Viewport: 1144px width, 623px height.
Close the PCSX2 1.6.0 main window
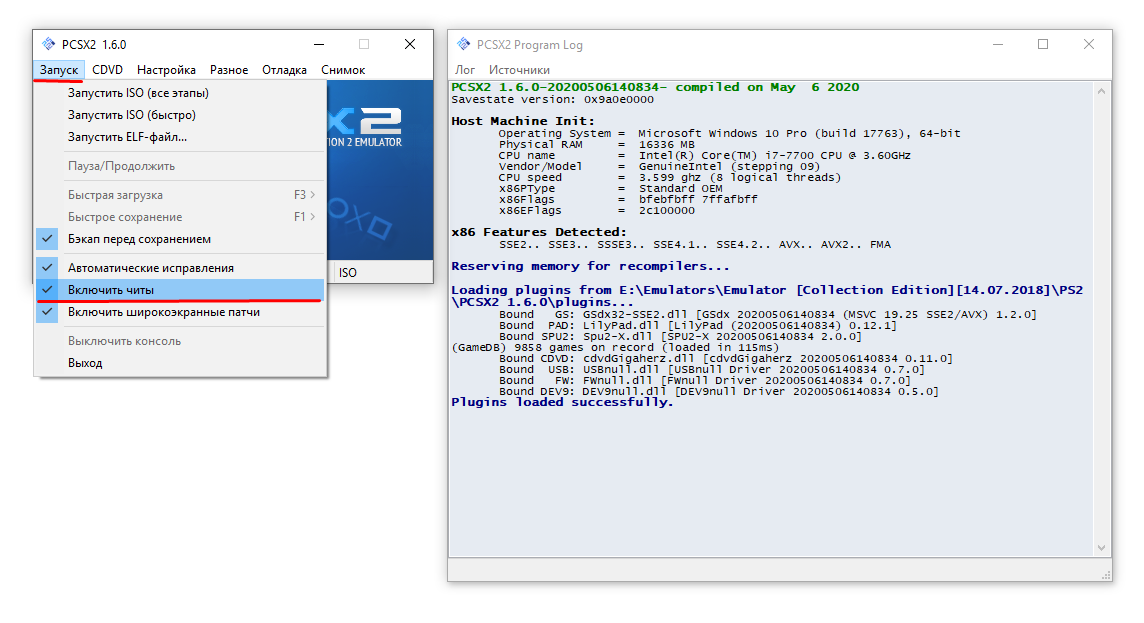coord(410,44)
